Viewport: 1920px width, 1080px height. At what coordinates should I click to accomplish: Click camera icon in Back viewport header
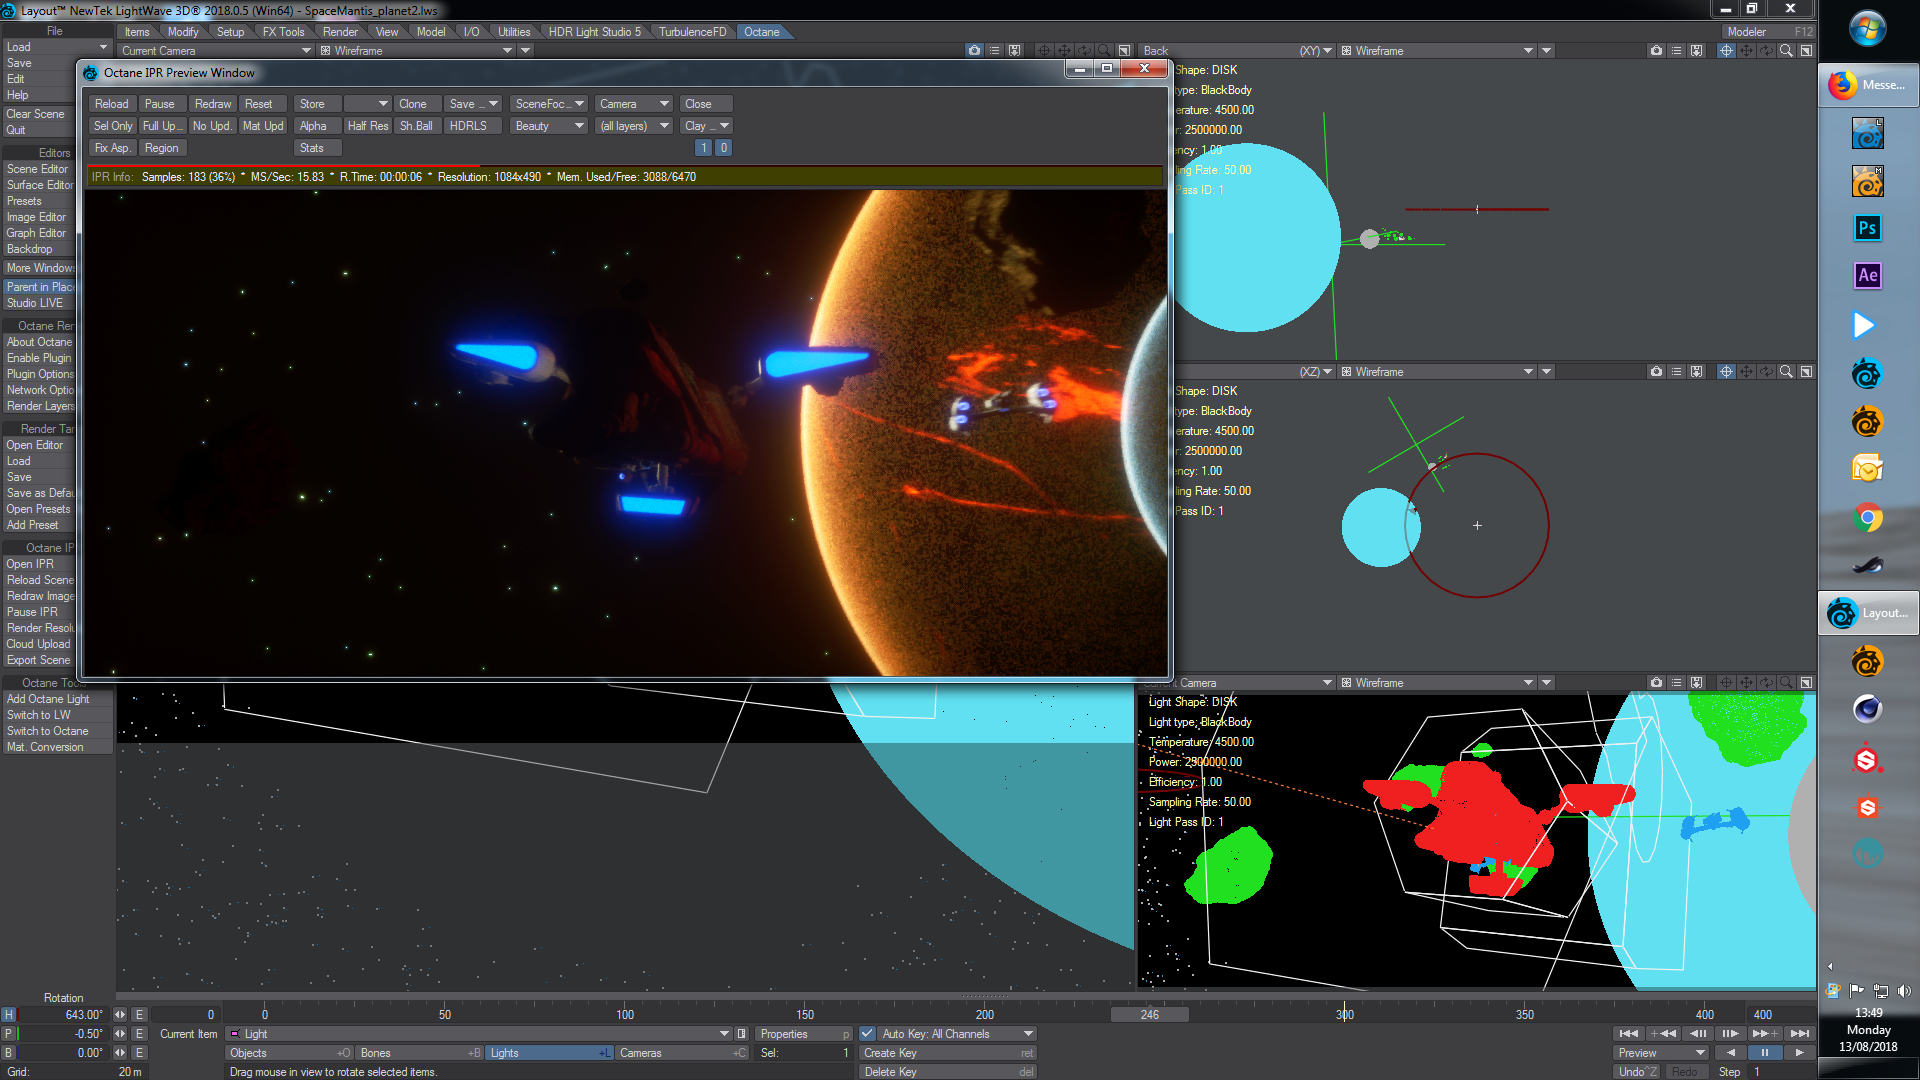(1656, 50)
